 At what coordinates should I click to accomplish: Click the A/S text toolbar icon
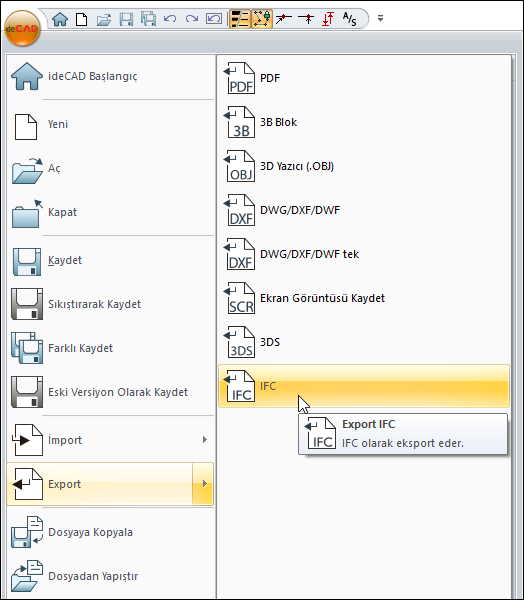[x=349, y=19]
